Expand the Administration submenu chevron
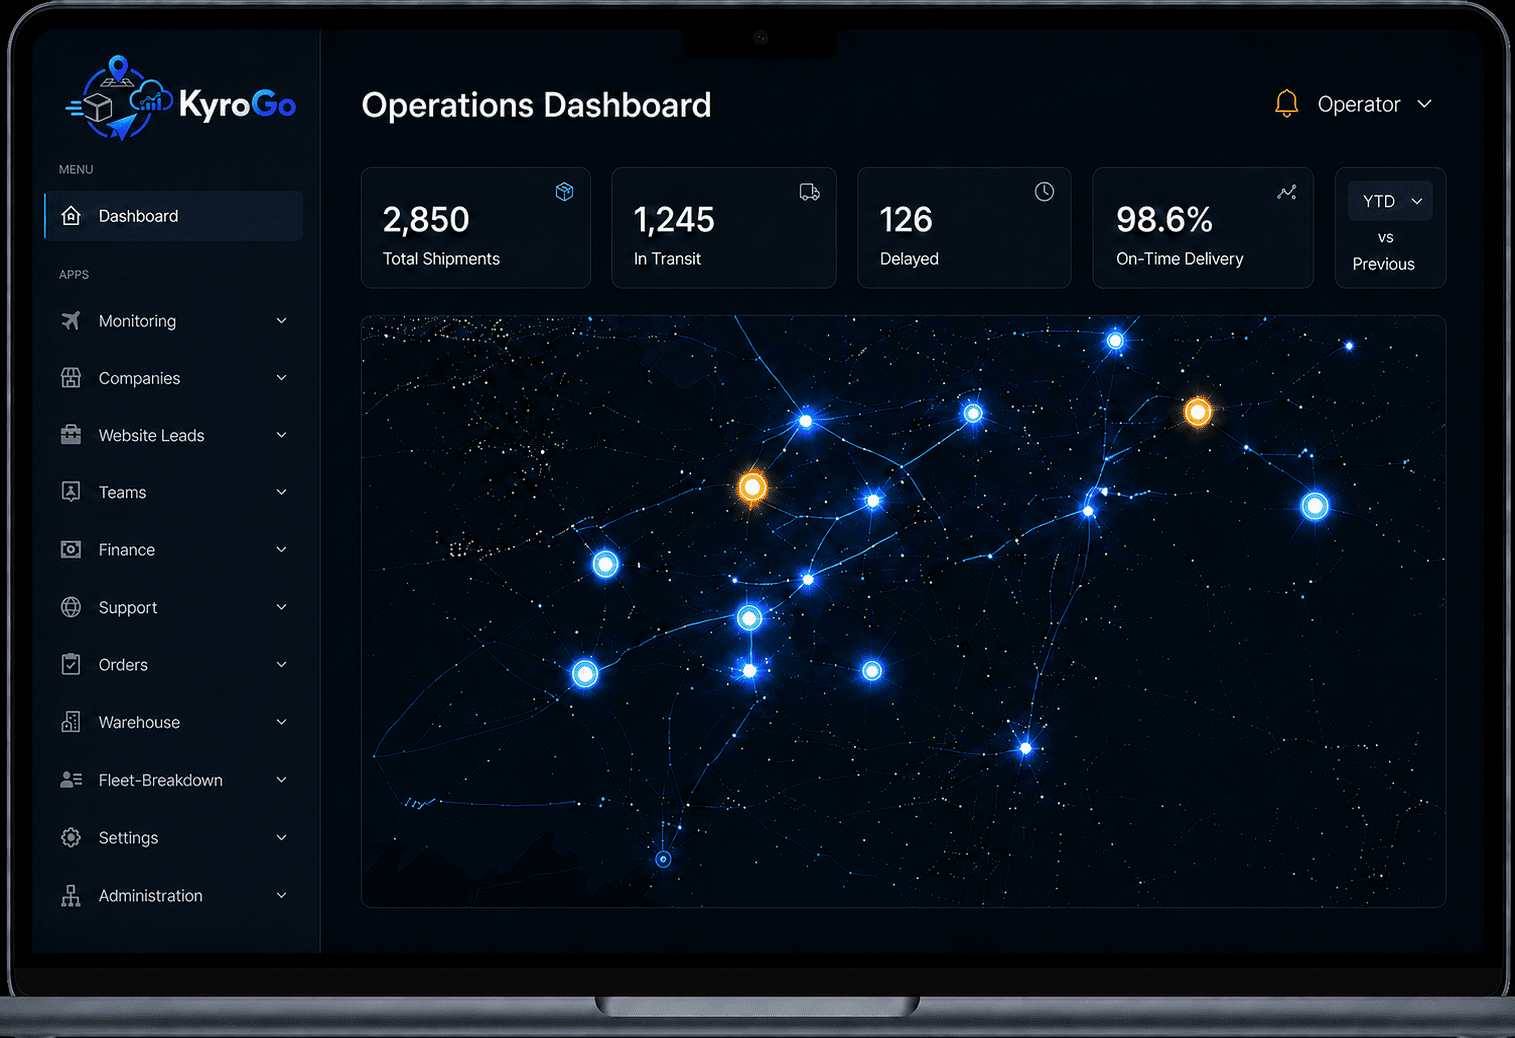The image size is (1515, 1038). tap(281, 896)
